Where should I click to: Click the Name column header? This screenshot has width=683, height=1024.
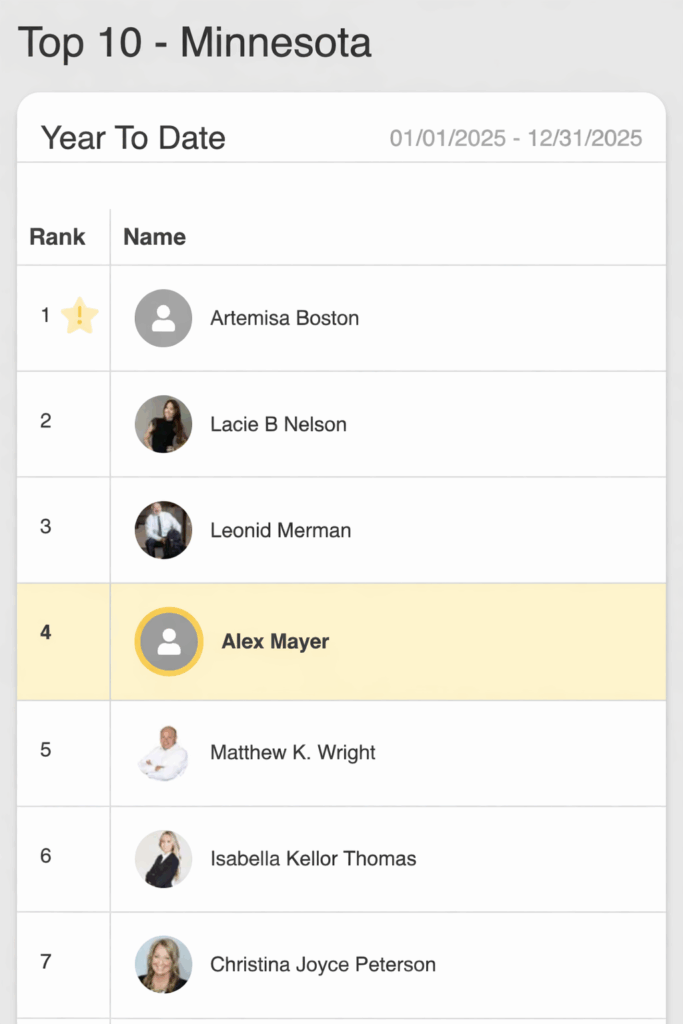pyautogui.click(x=154, y=237)
